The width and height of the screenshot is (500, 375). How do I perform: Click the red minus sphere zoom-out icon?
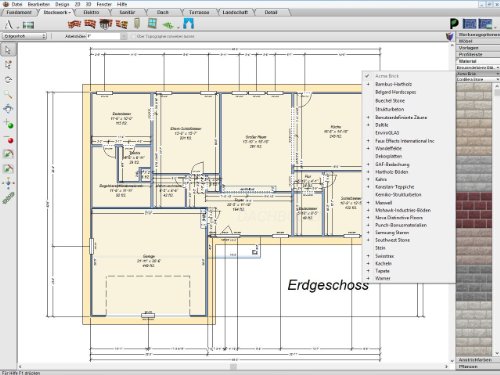coord(8,139)
